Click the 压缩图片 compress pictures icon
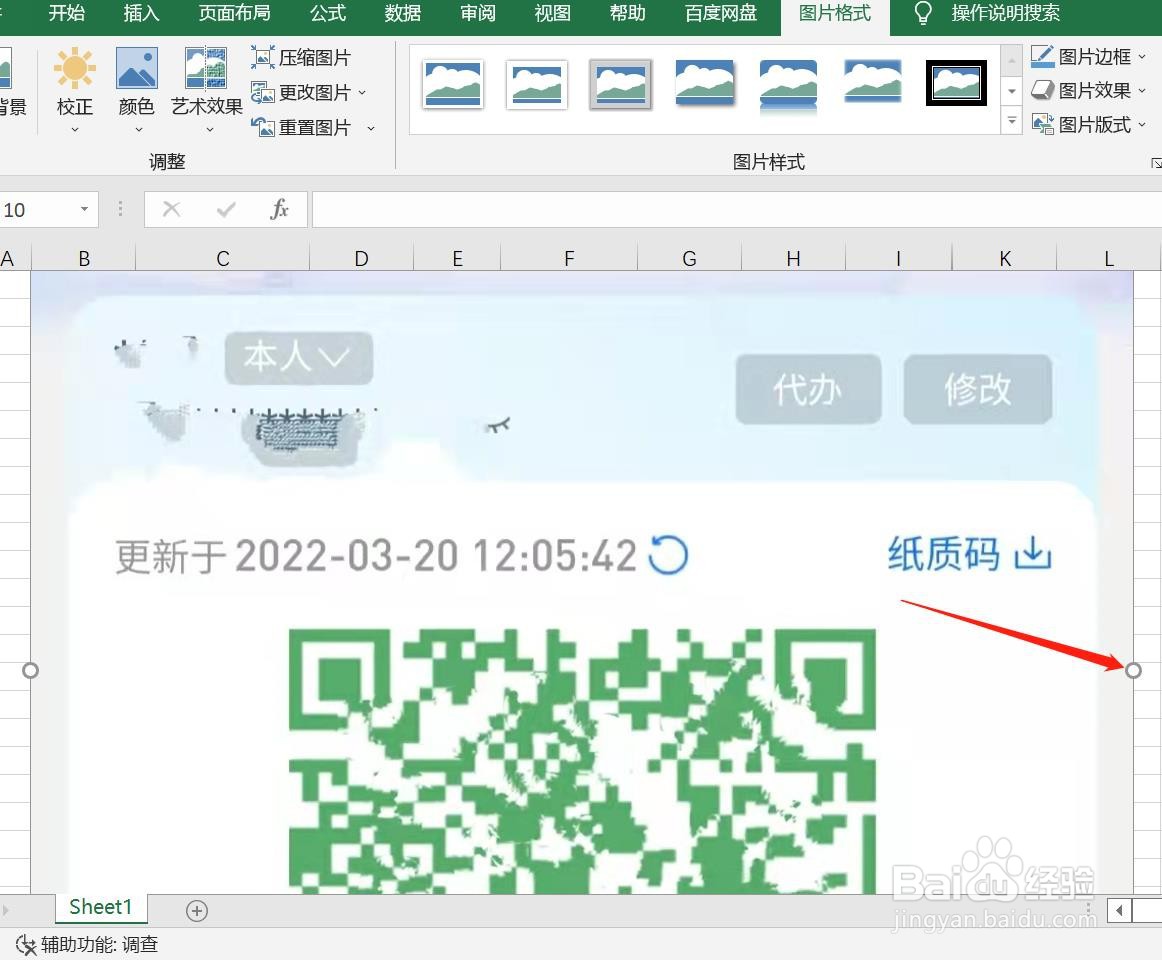Screen dimensions: 1162x960 pyautogui.click(x=262, y=57)
